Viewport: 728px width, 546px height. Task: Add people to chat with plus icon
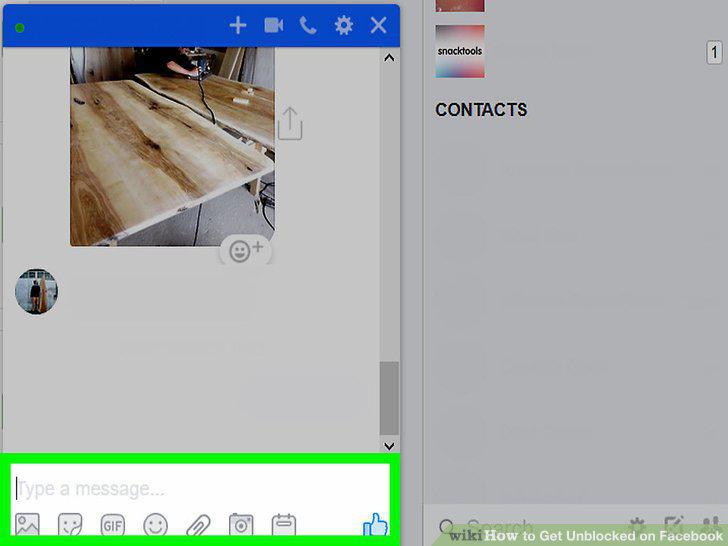click(238, 25)
